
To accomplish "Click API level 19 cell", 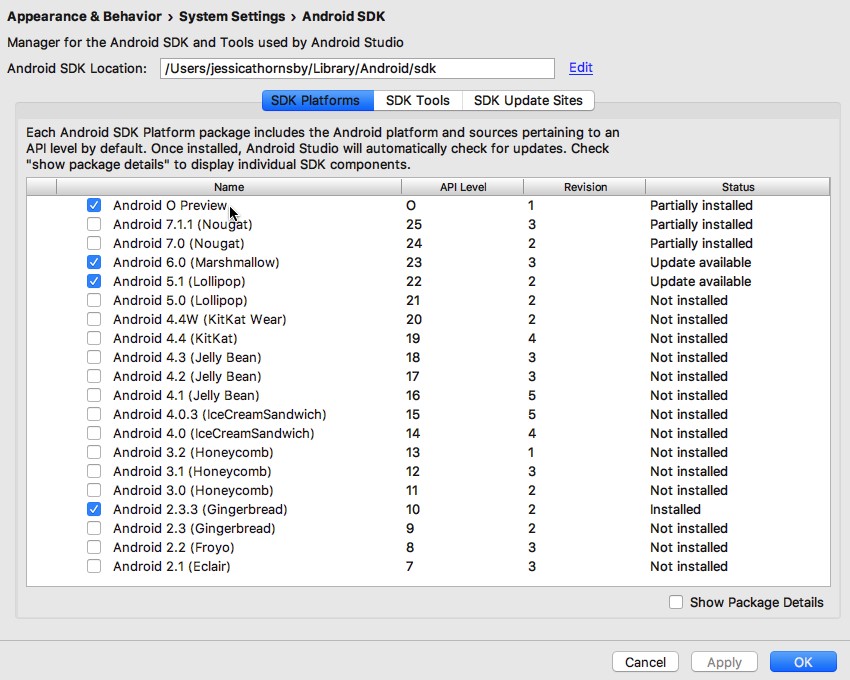I will (x=413, y=338).
